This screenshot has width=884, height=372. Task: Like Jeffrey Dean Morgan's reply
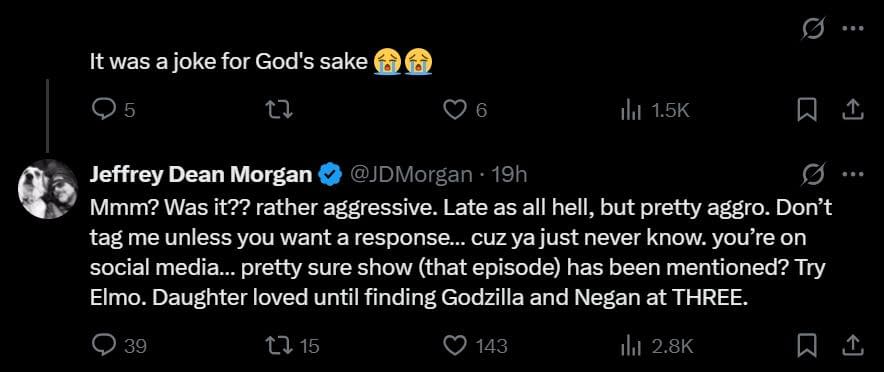point(476,346)
